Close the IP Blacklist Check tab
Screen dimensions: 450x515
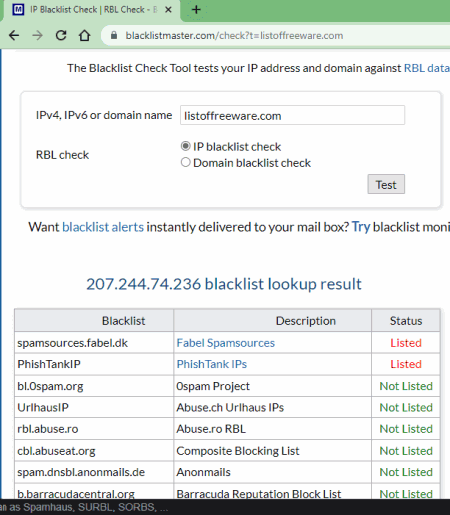169,10
